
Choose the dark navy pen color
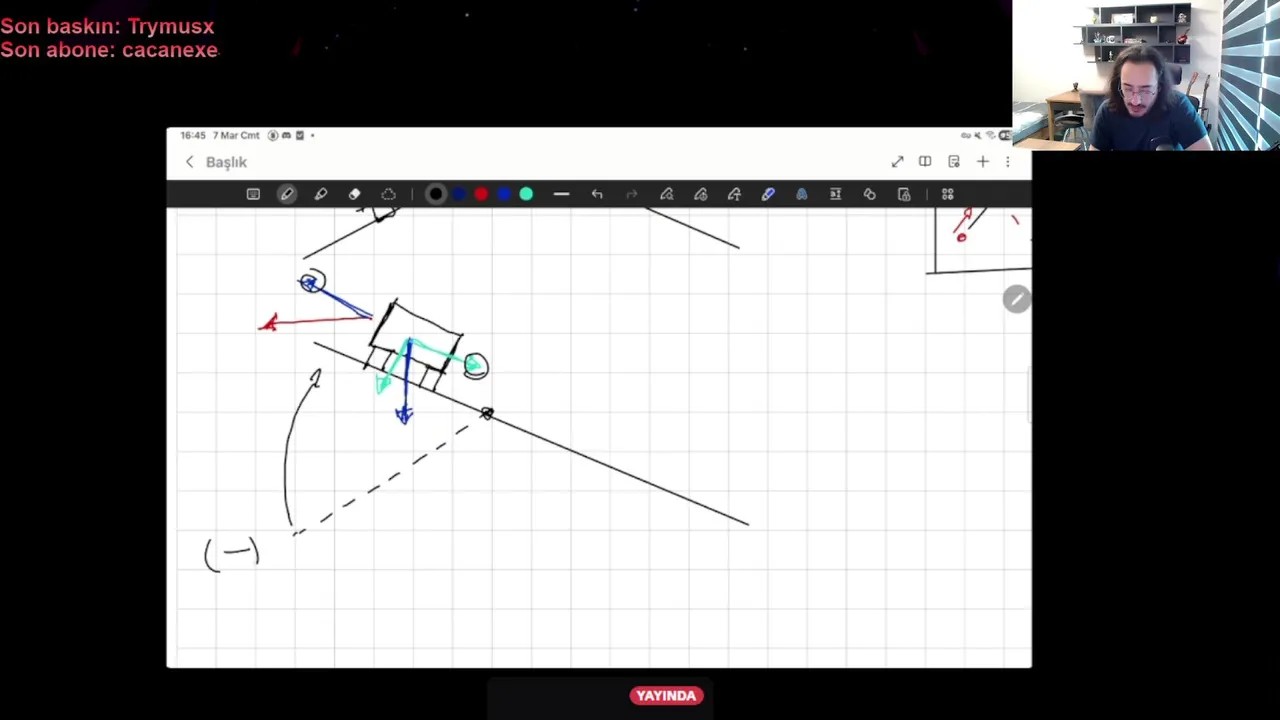click(459, 194)
